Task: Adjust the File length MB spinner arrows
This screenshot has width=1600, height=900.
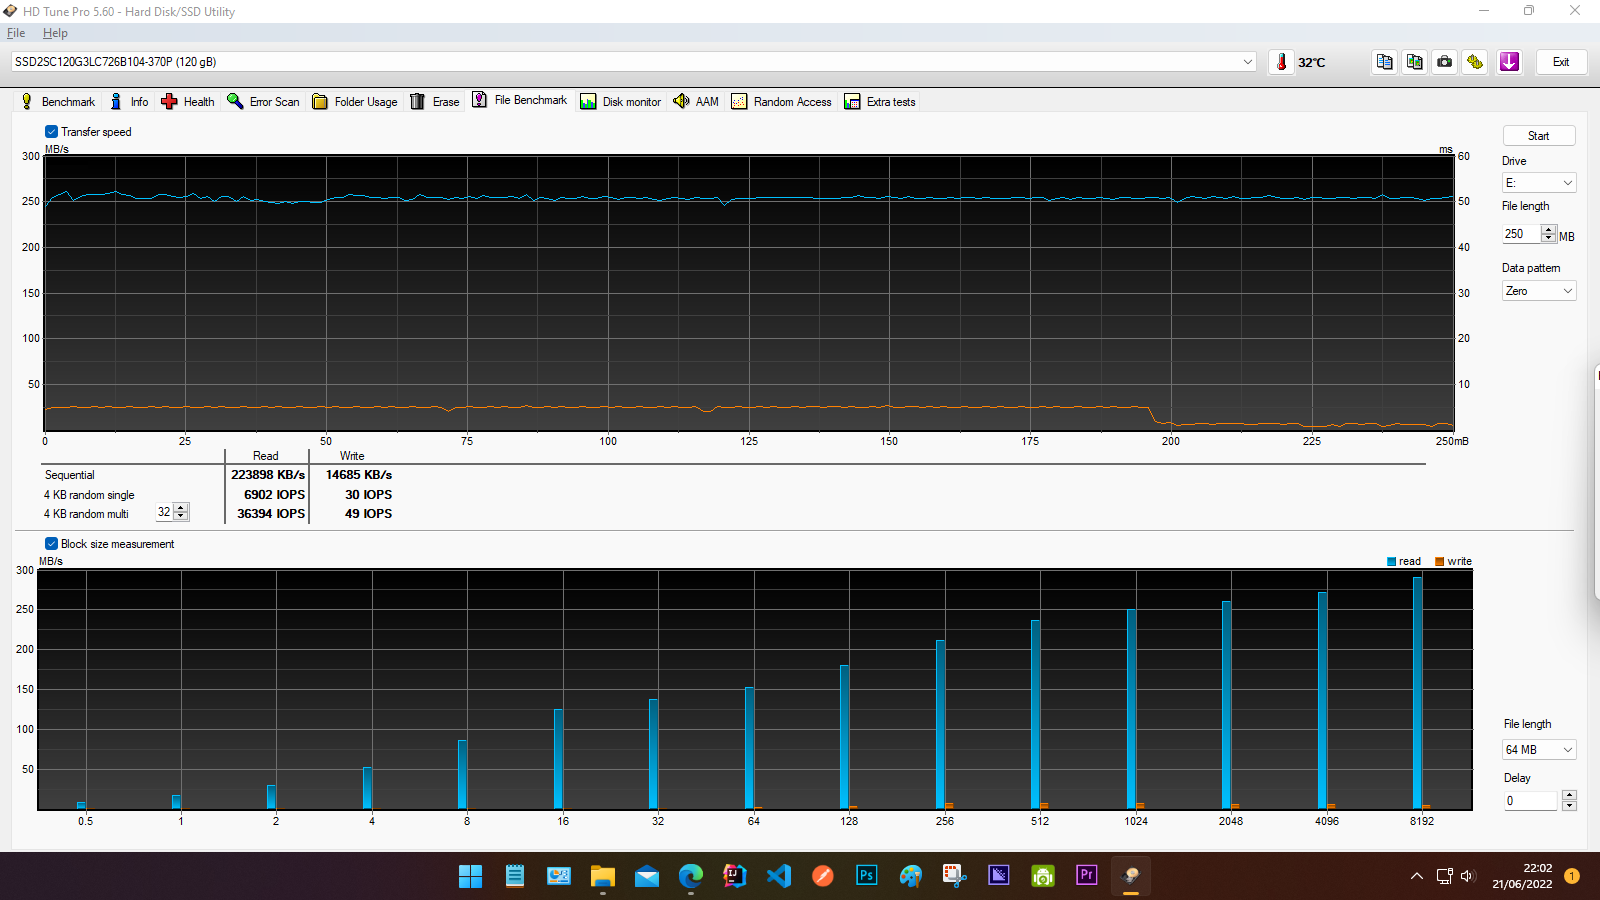Action: 1548,234
